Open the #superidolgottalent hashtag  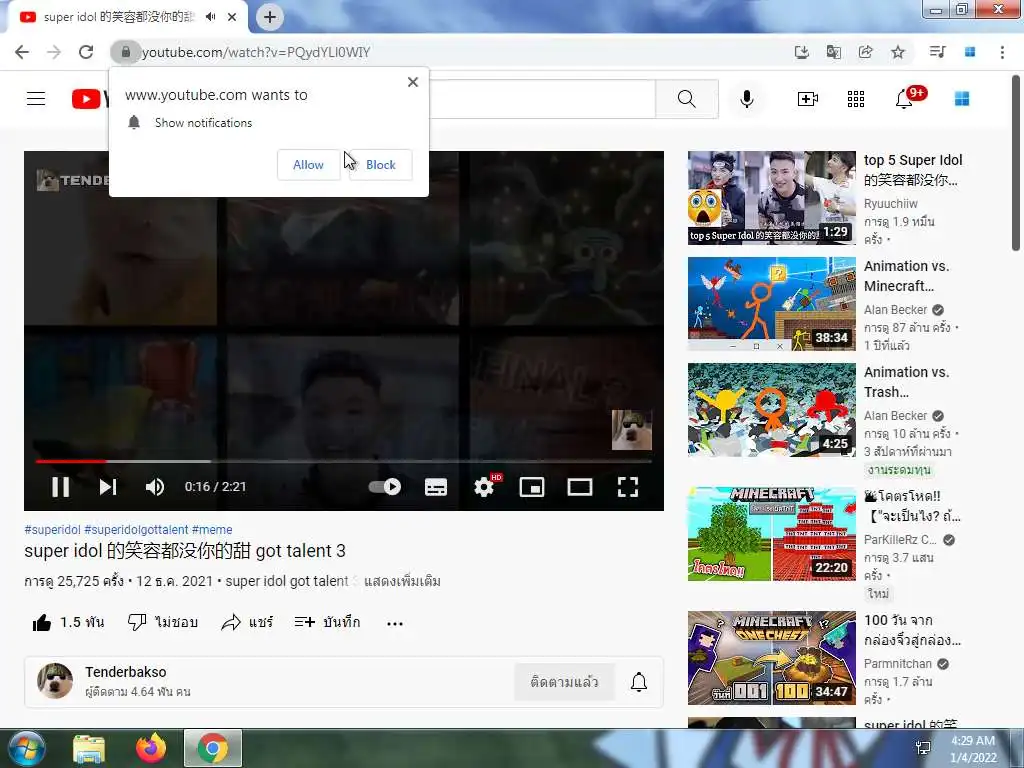click(136, 530)
